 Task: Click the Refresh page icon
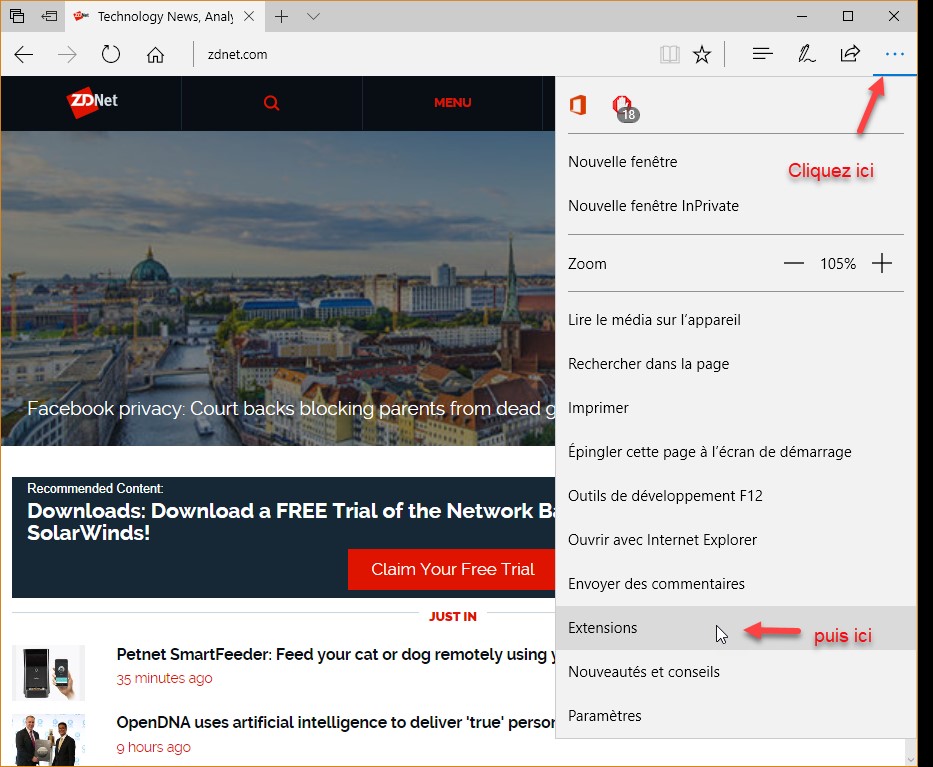pyautogui.click(x=111, y=55)
